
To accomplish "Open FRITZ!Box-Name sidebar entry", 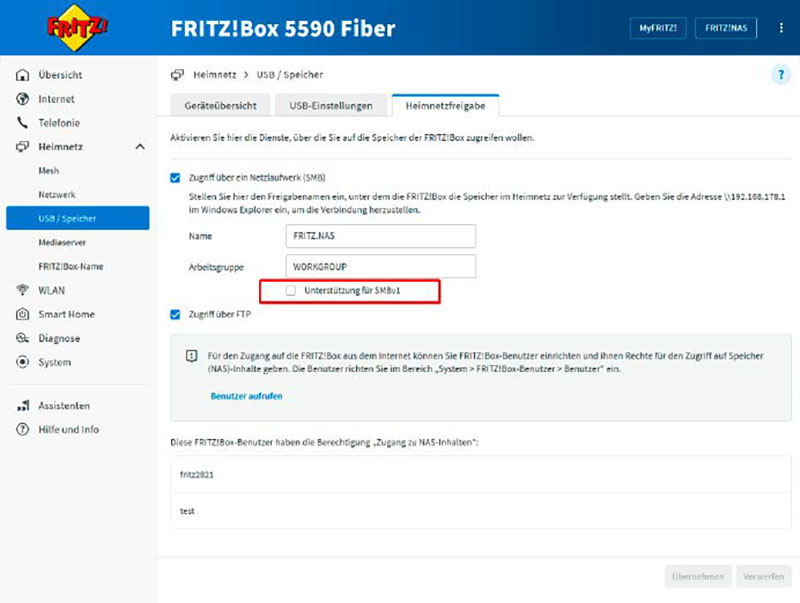I will (71, 266).
